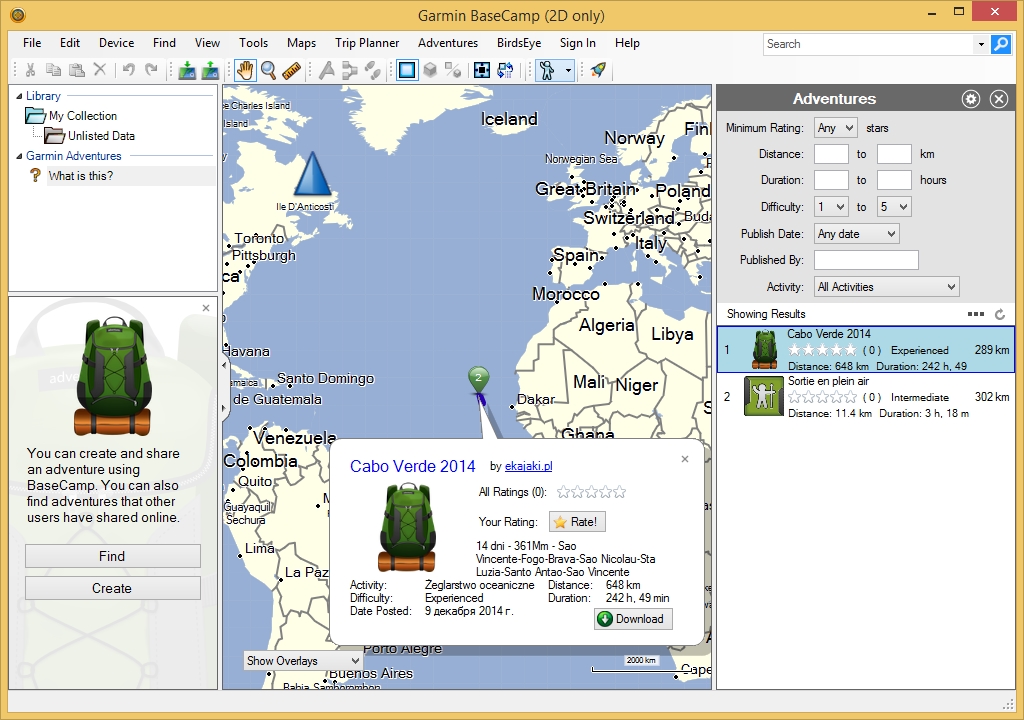1024x720 pixels.
Task: Select the Measure ruler tool
Action: tap(291, 70)
